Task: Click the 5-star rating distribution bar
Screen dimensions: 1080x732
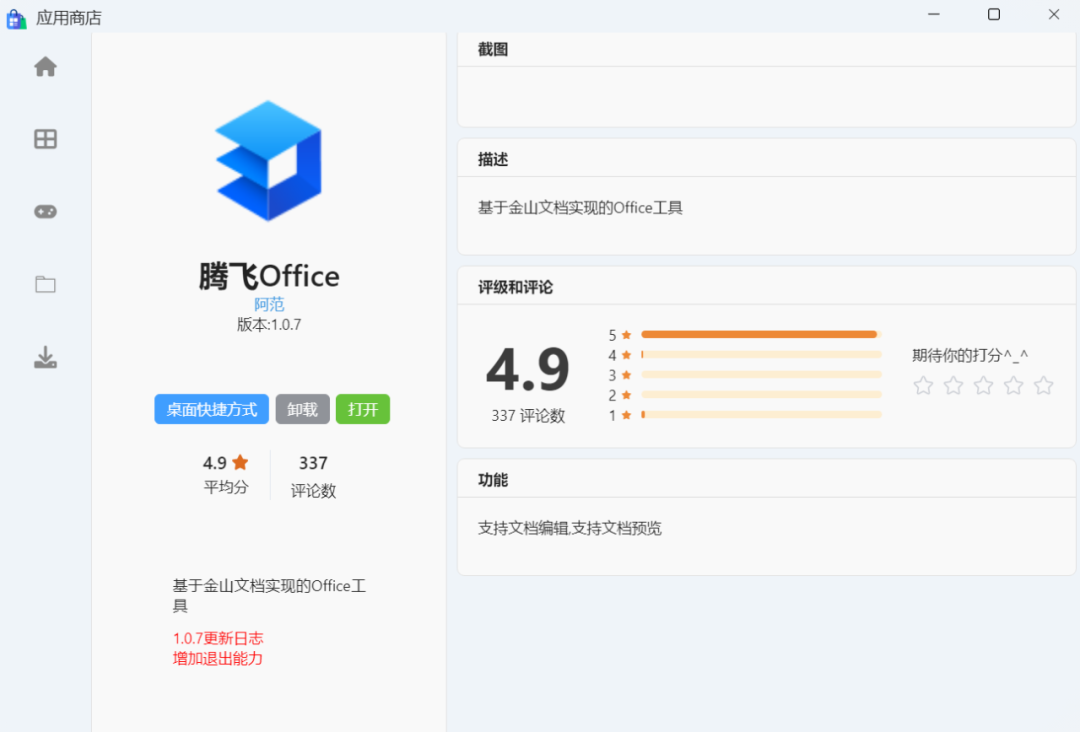Action: pyautogui.click(x=759, y=334)
